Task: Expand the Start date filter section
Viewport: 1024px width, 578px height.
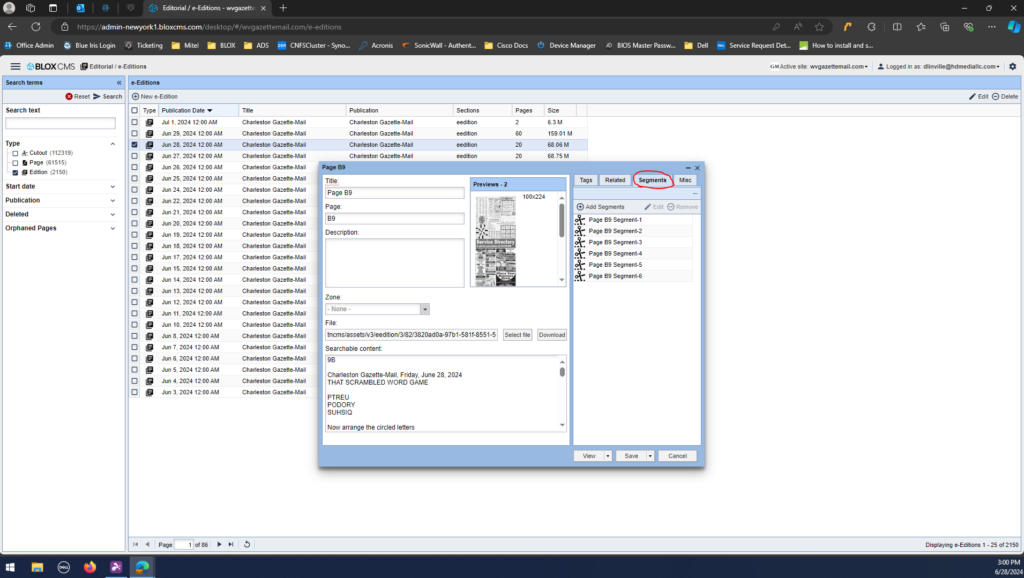Action: click(112, 186)
